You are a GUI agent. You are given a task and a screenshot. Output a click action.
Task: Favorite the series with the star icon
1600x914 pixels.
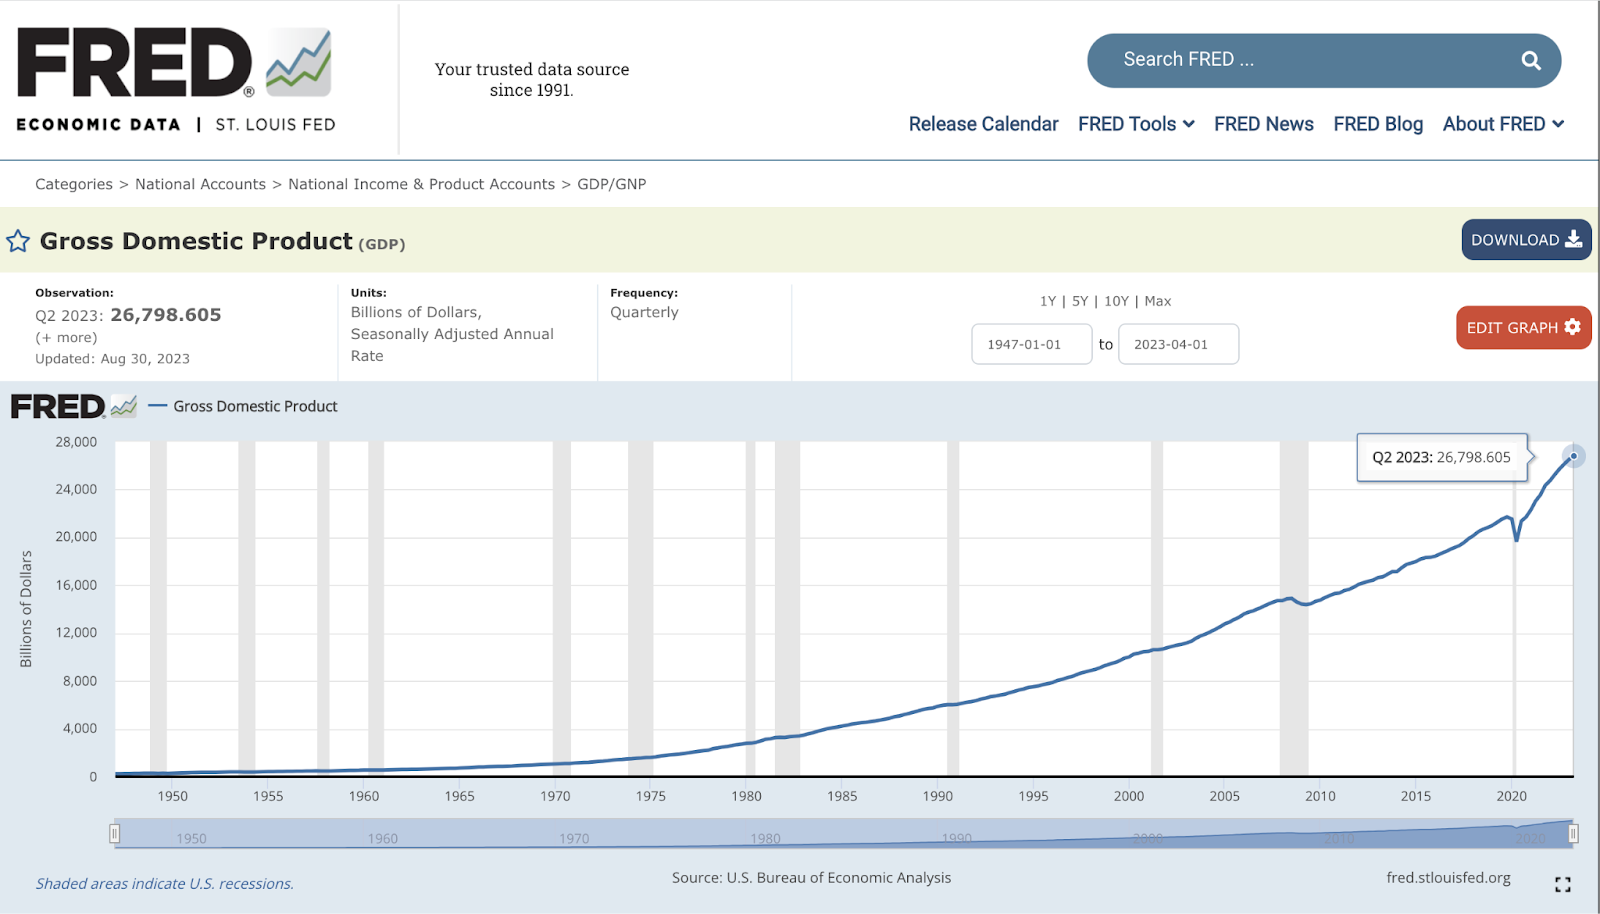pyautogui.click(x=18, y=241)
